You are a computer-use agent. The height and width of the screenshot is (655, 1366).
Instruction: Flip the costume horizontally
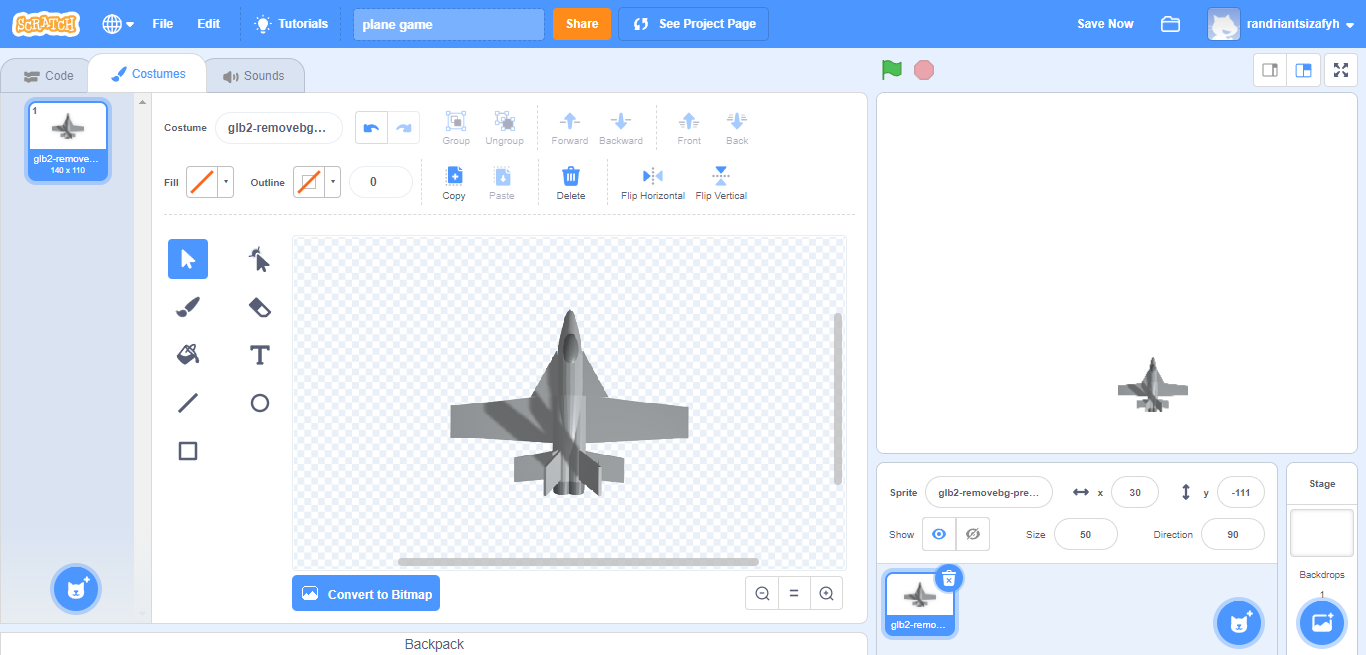pyautogui.click(x=653, y=183)
